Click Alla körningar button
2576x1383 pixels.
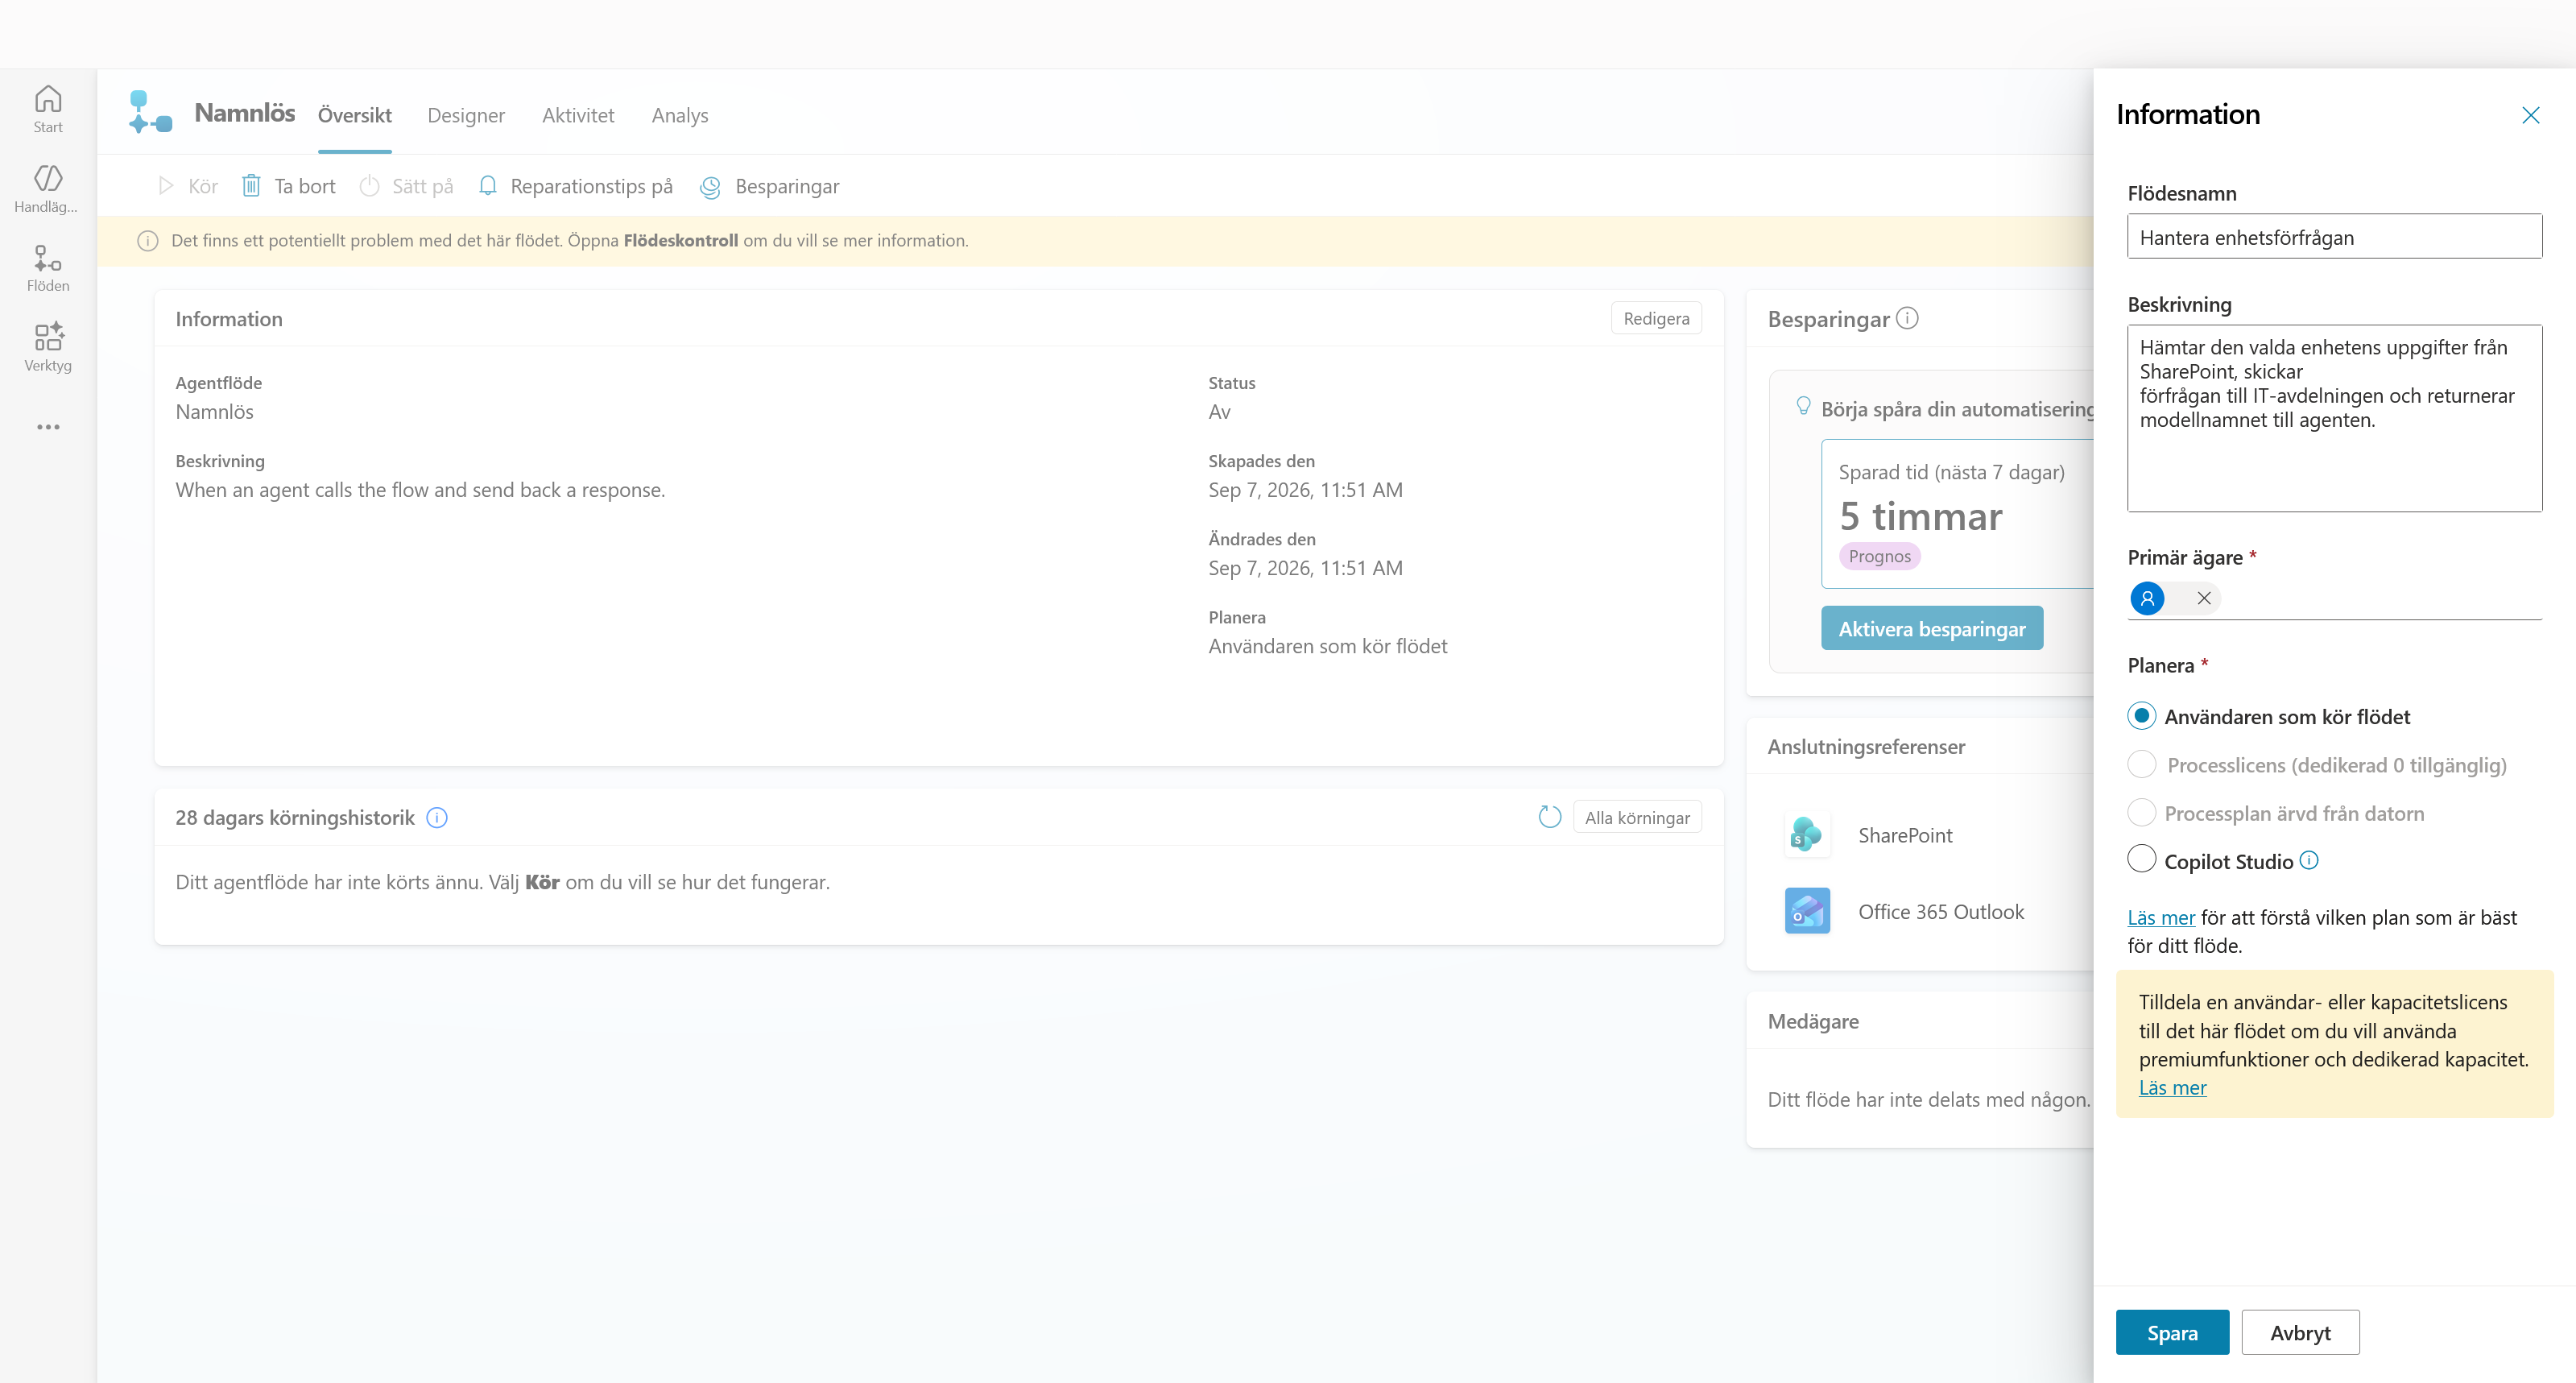point(1637,817)
